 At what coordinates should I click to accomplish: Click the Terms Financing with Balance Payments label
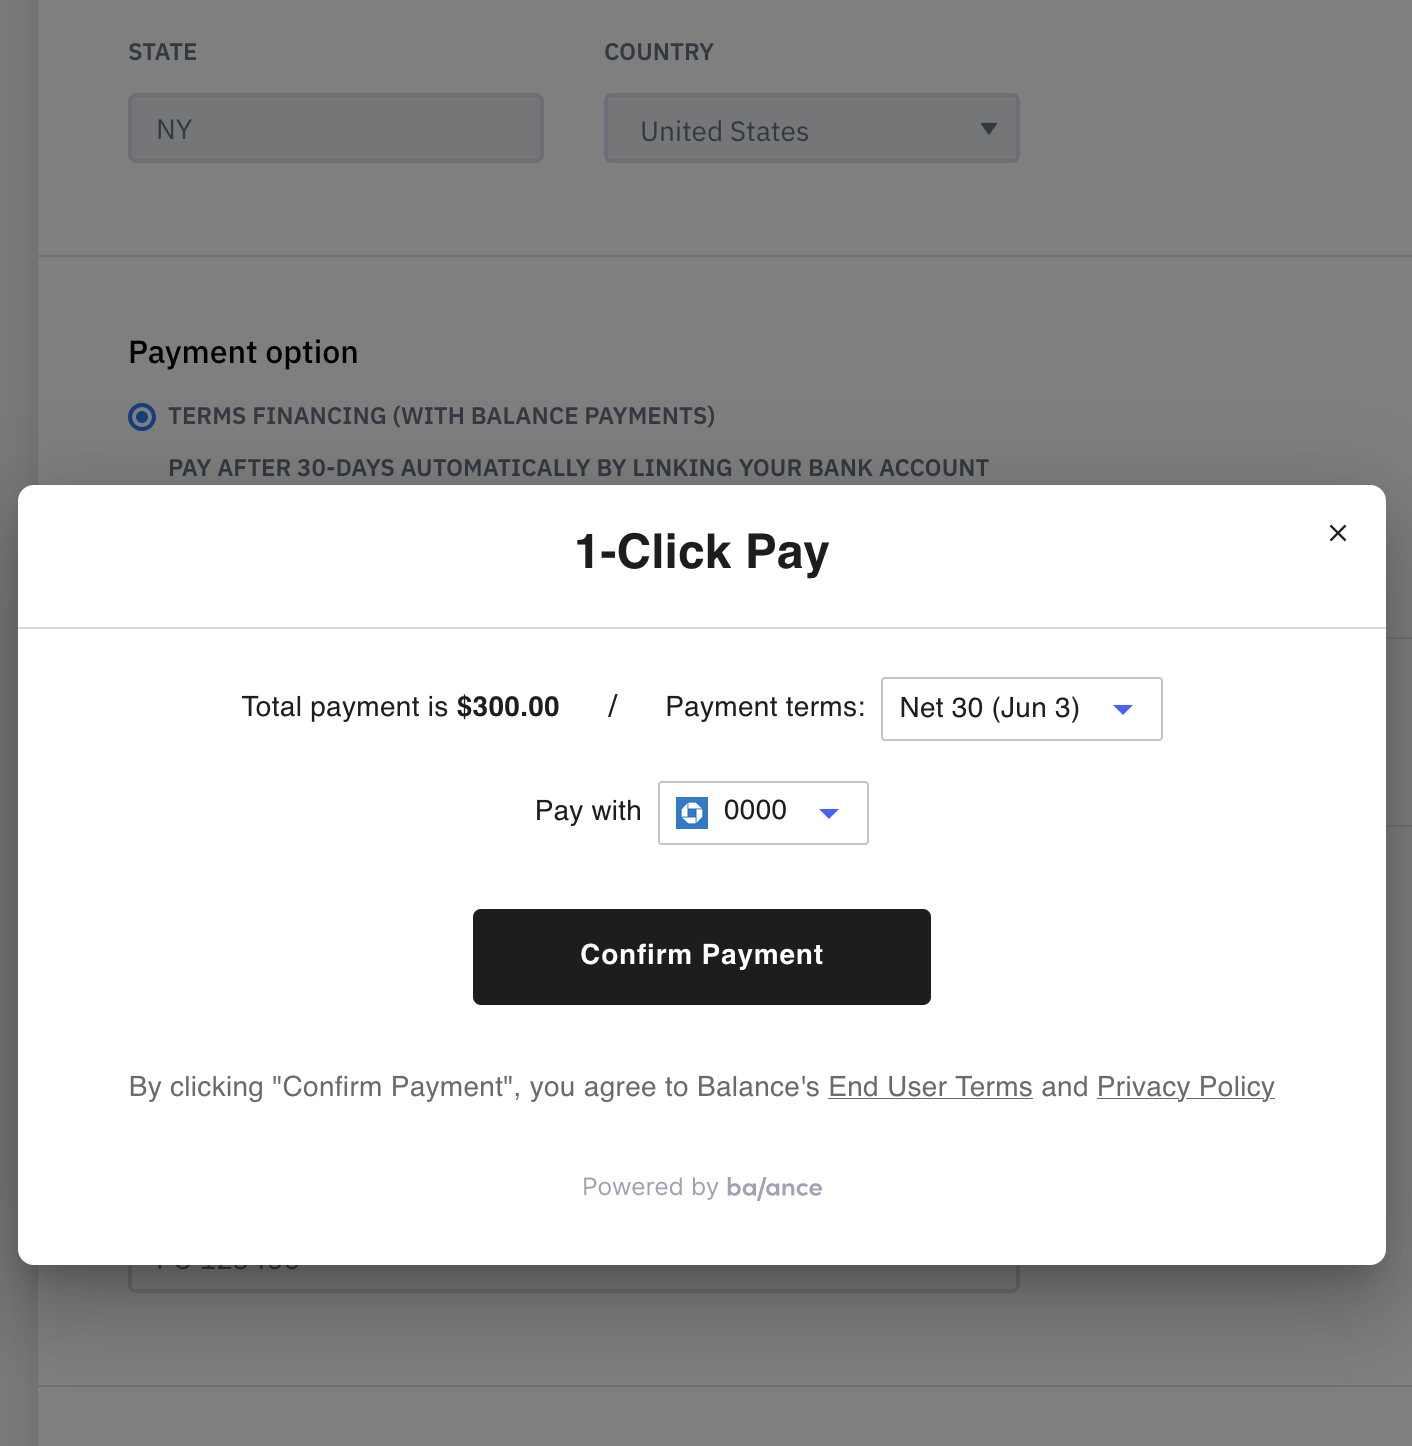click(x=441, y=416)
